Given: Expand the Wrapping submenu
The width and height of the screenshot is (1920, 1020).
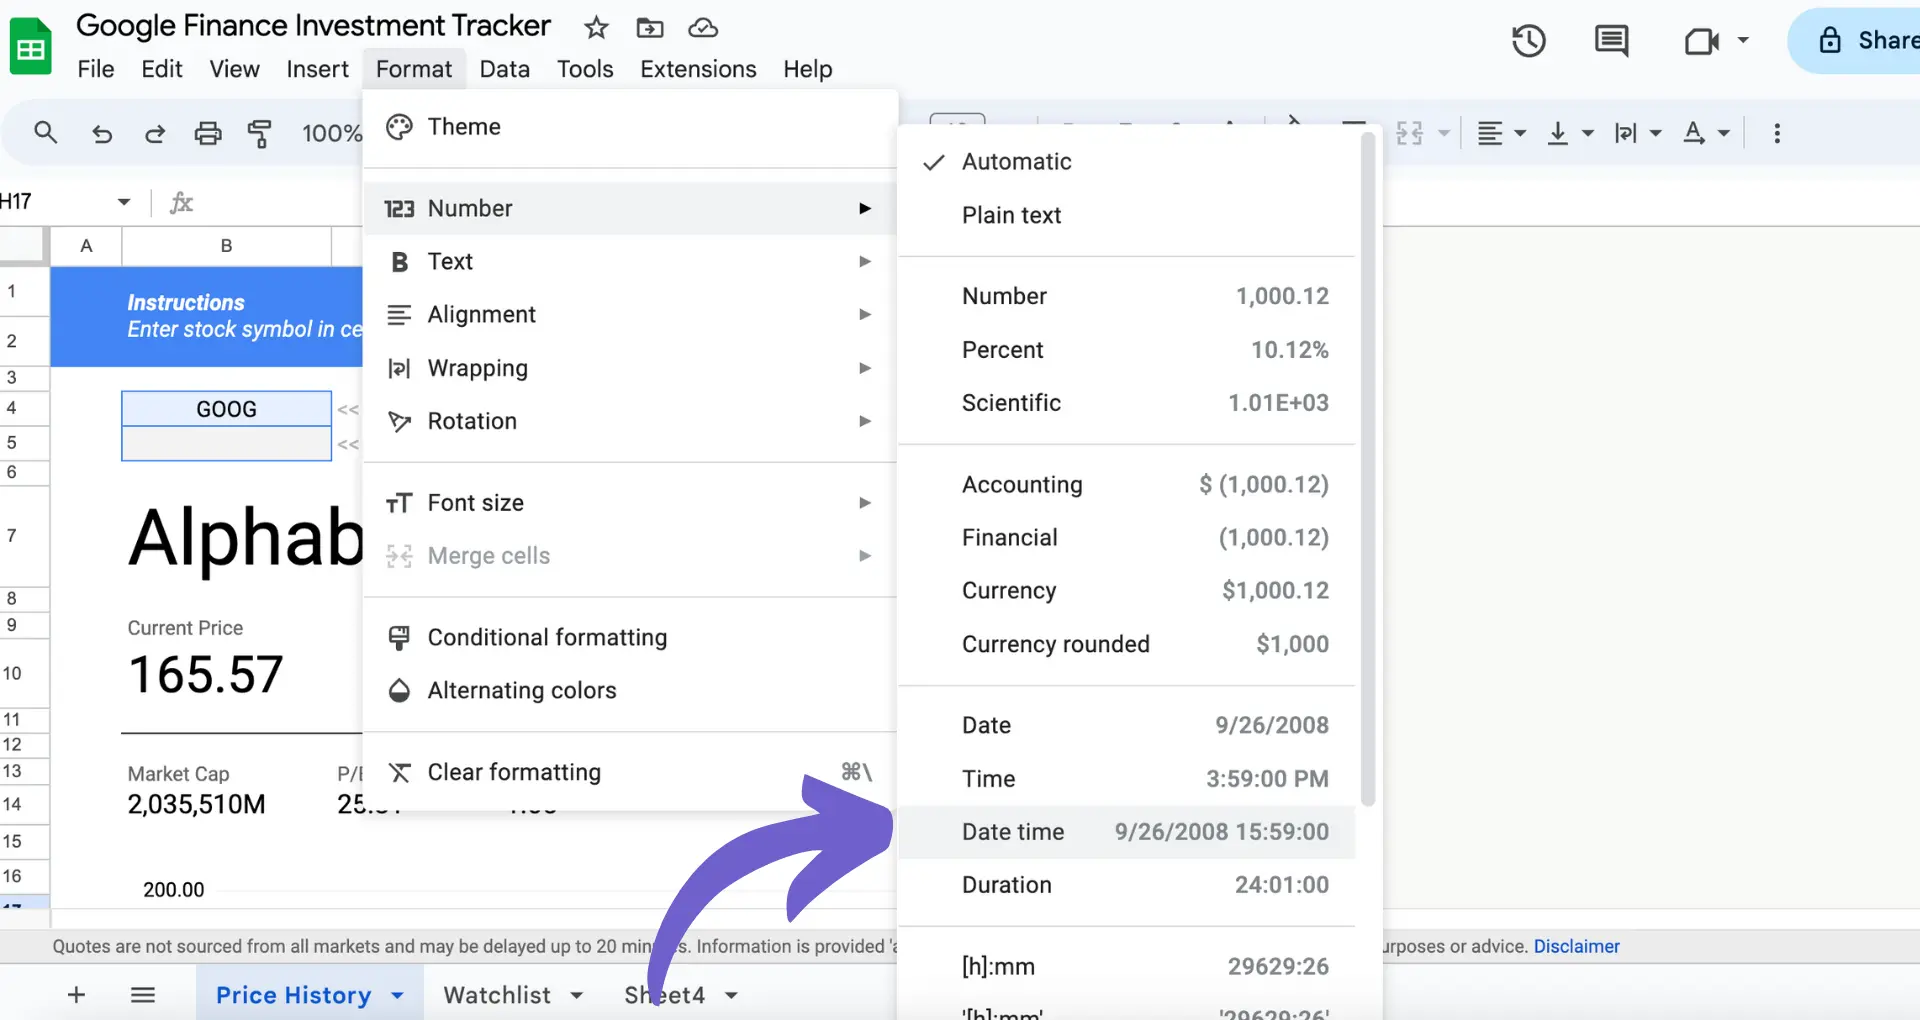Looking at the screenshot, I should (630, 368).
